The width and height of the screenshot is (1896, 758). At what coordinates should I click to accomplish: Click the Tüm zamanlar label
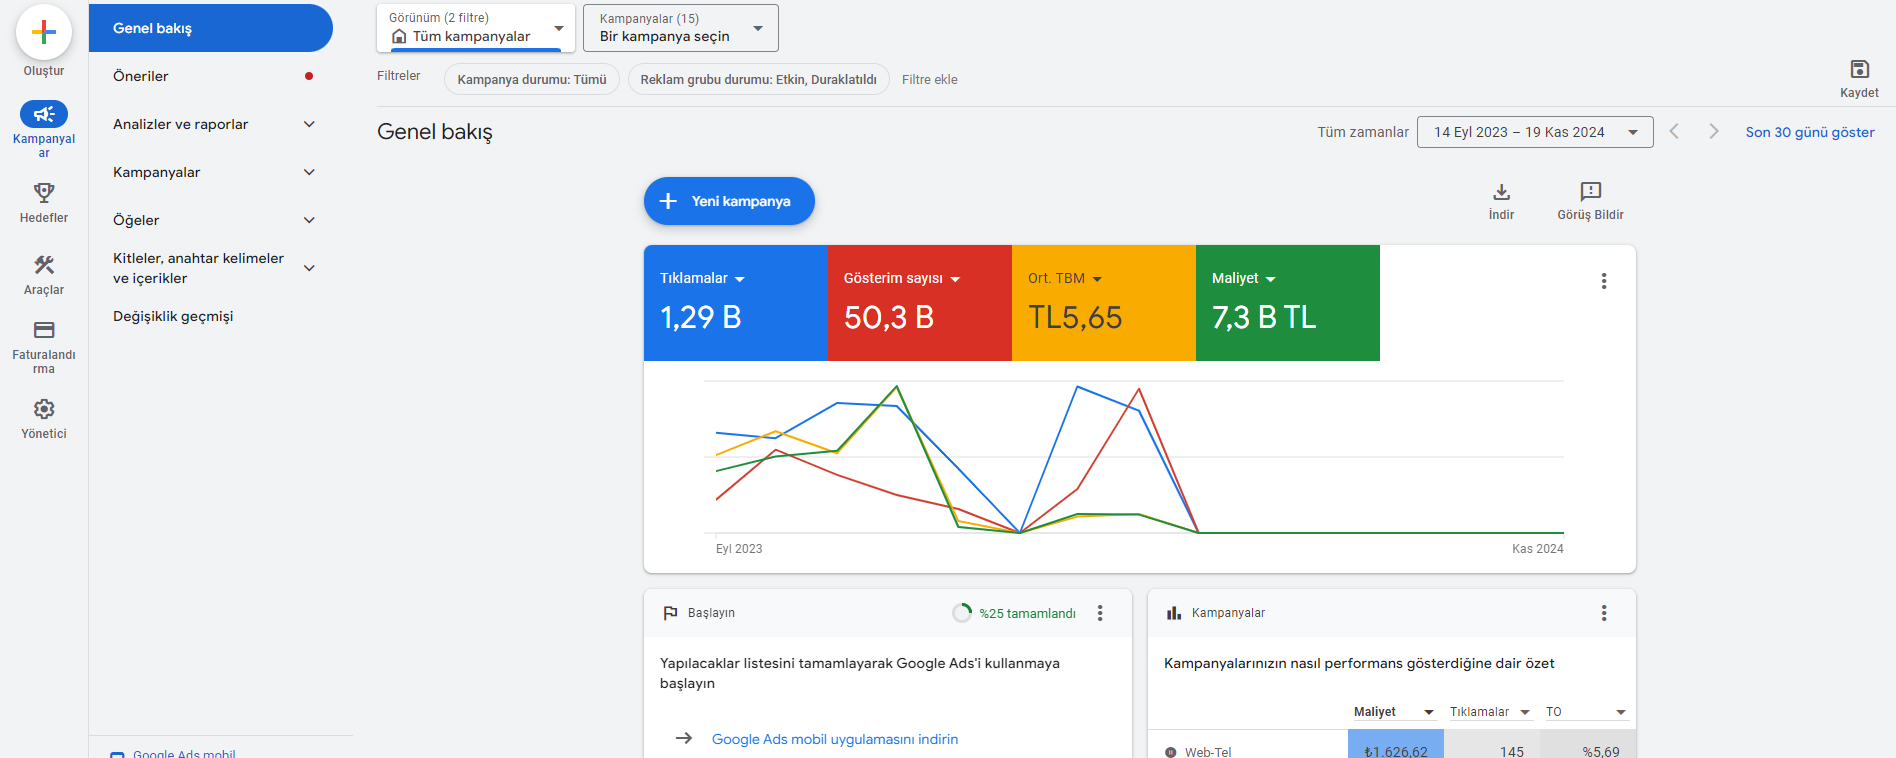[x=1363, y=132]
